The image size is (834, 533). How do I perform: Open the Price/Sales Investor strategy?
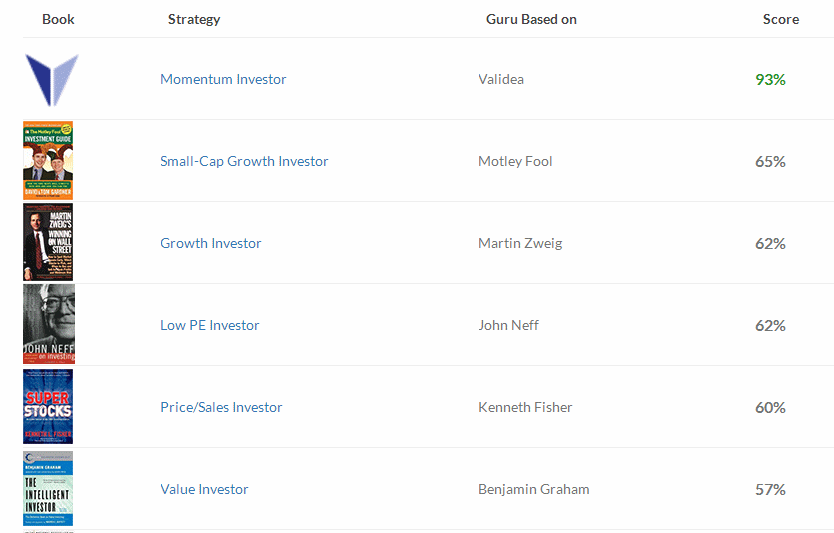pyautogui.click(x=221, y=407)
